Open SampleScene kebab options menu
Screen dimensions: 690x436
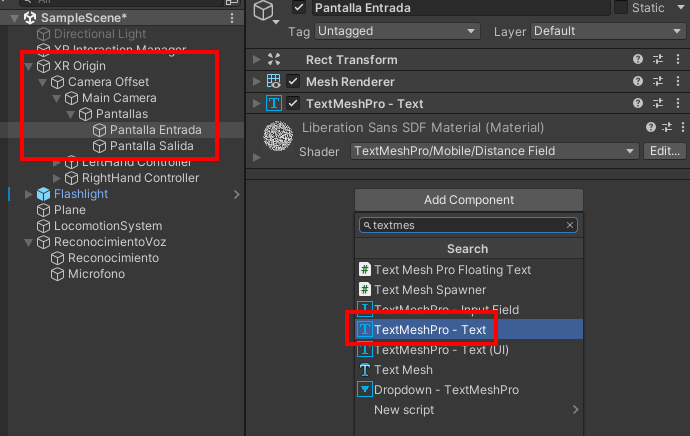click(232, 18)
